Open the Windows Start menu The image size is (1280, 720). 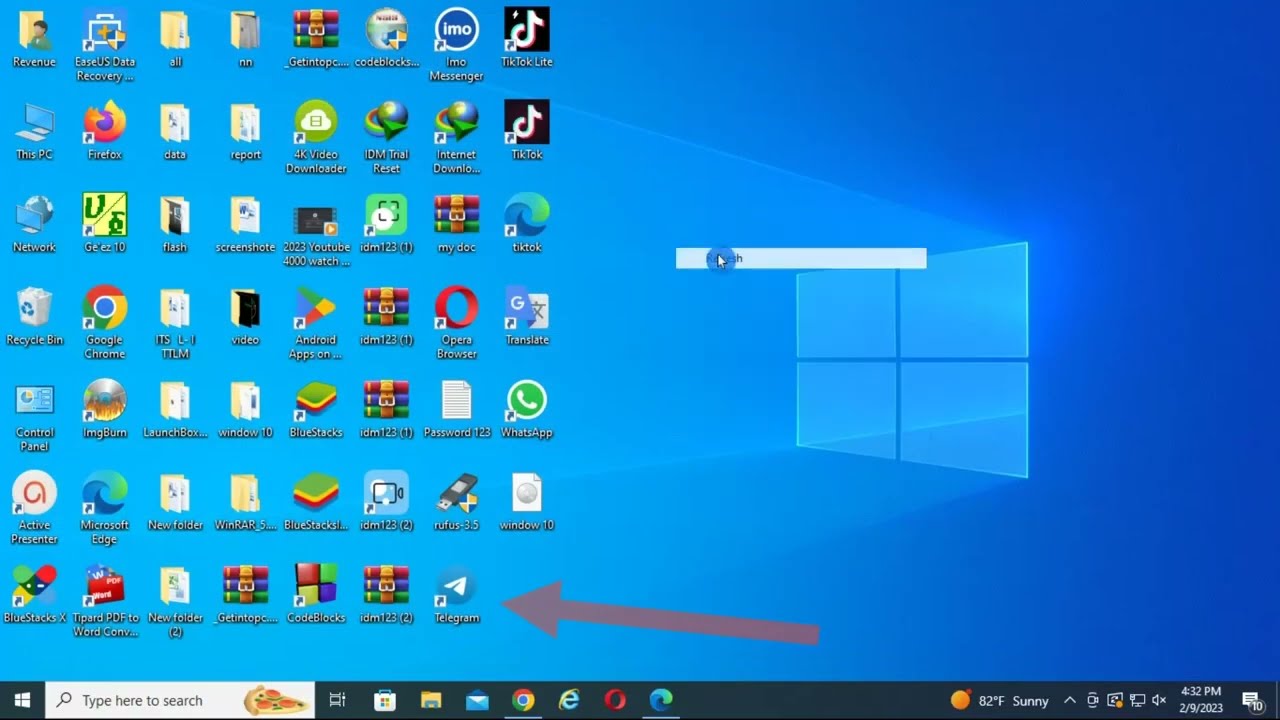22,700
